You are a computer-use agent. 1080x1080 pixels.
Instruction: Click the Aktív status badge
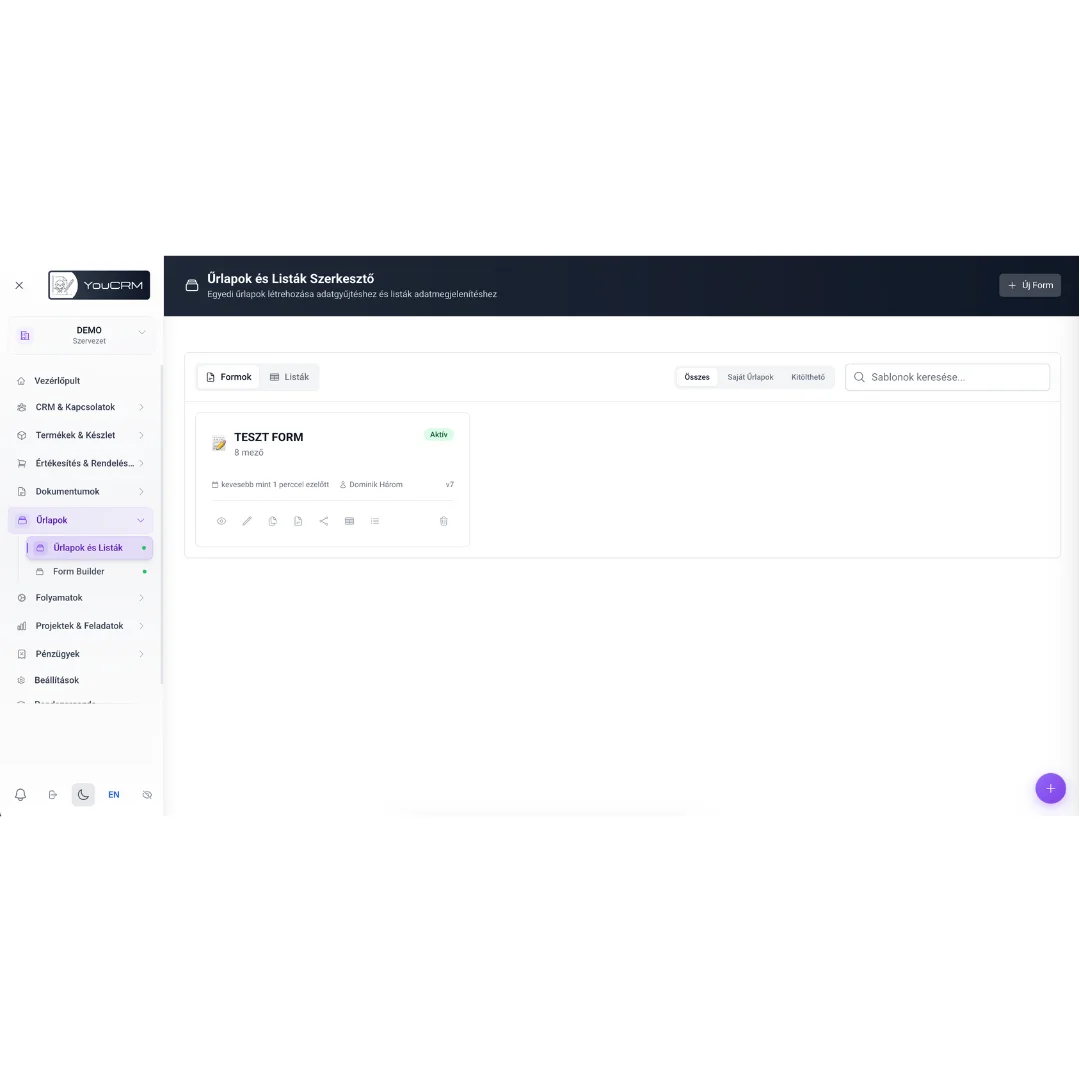439,435
